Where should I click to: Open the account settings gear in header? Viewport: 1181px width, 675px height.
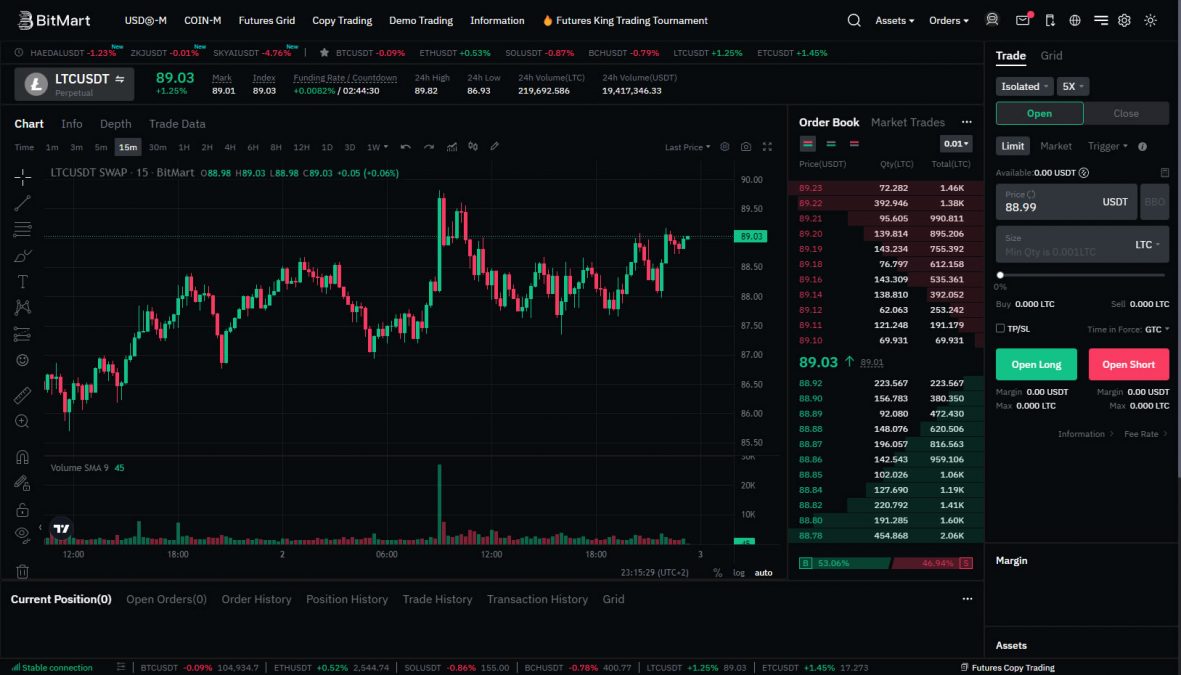(x=1124, y=20)
